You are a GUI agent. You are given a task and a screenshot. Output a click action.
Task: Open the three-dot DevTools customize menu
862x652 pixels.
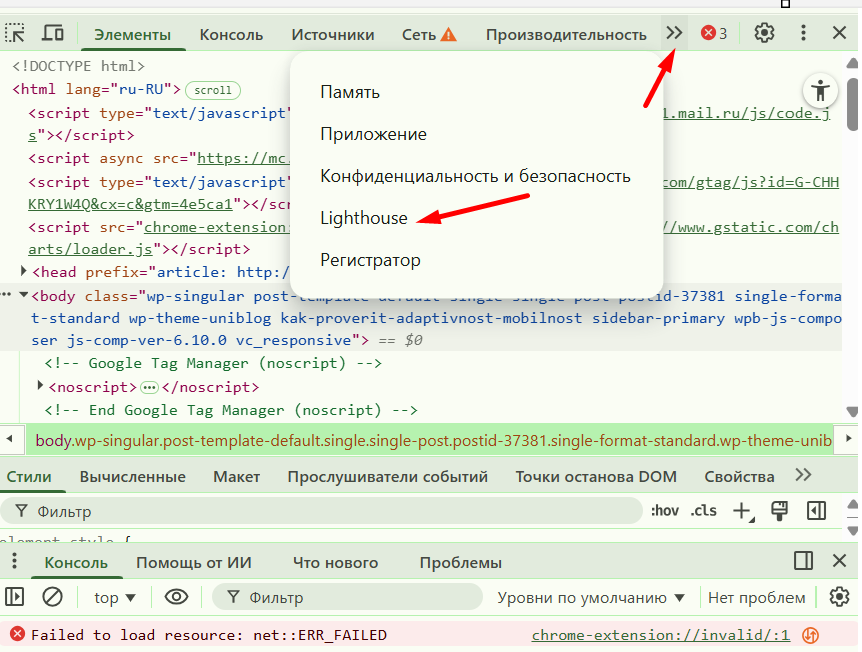point(803,33)
